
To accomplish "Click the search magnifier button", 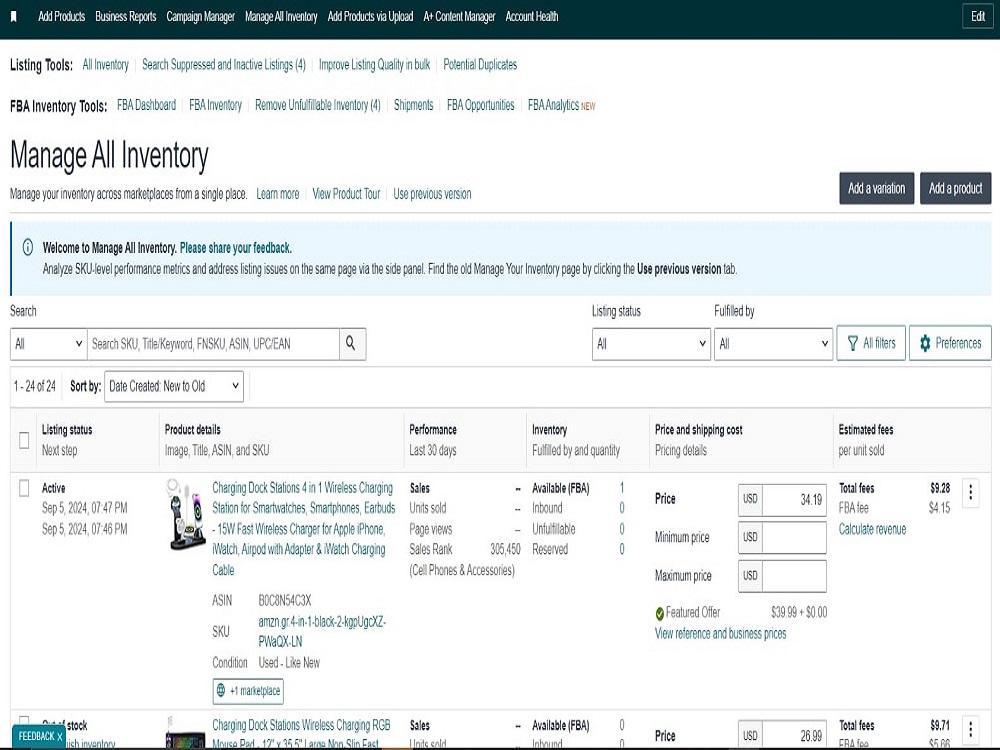I will (352, 344).
